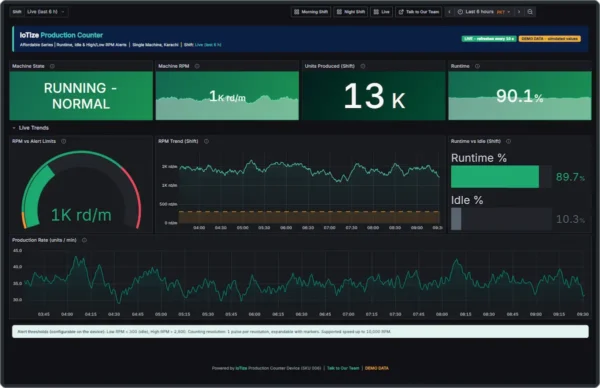This screenshot has height=388, width=600.
Task: Click the orange DEMO DATA simulated values badge
Action: 549,39
